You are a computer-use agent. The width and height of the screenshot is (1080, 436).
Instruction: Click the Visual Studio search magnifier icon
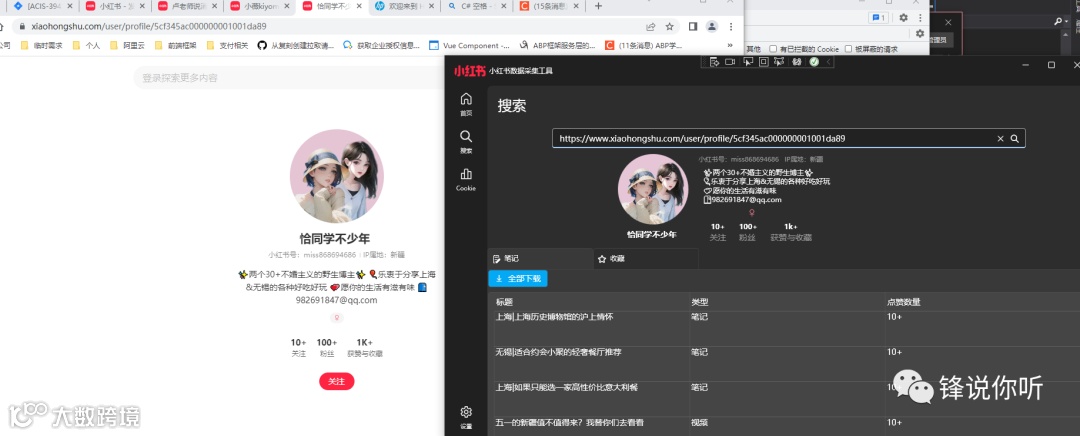click(x=1059, y=22)
